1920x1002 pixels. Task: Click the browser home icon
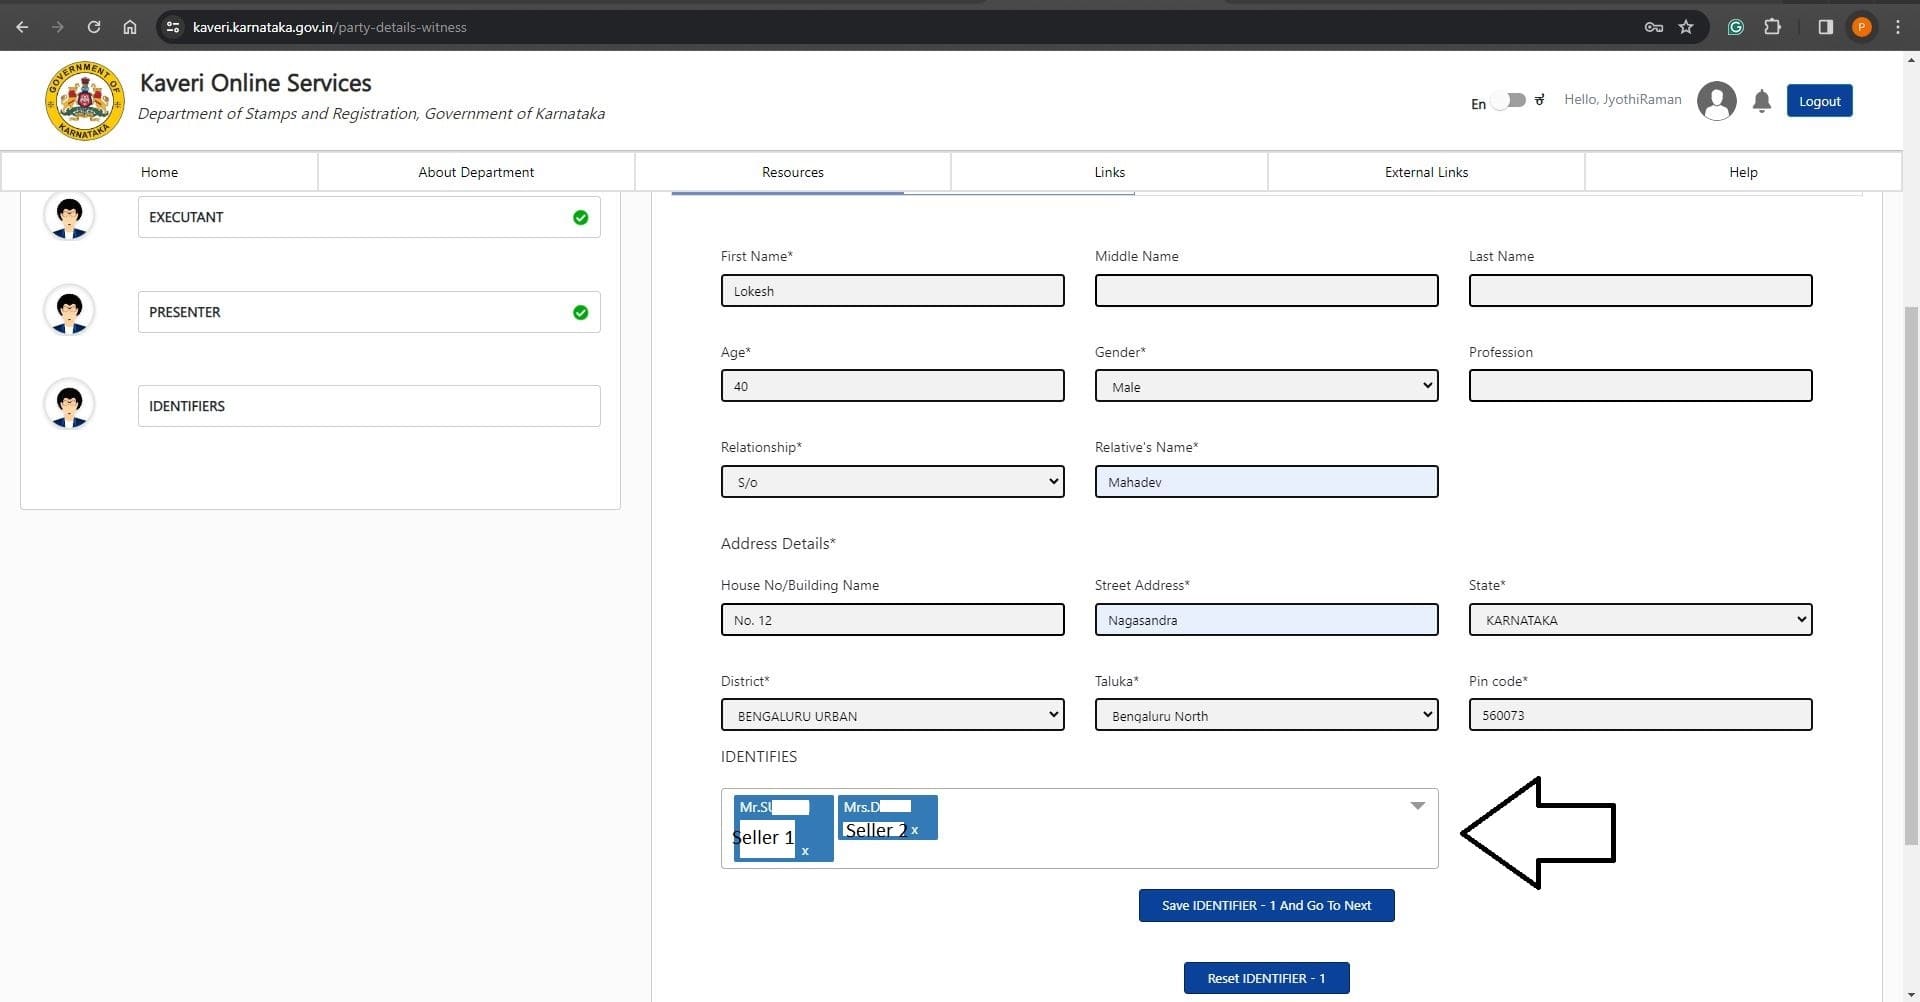tap(130, 27)
